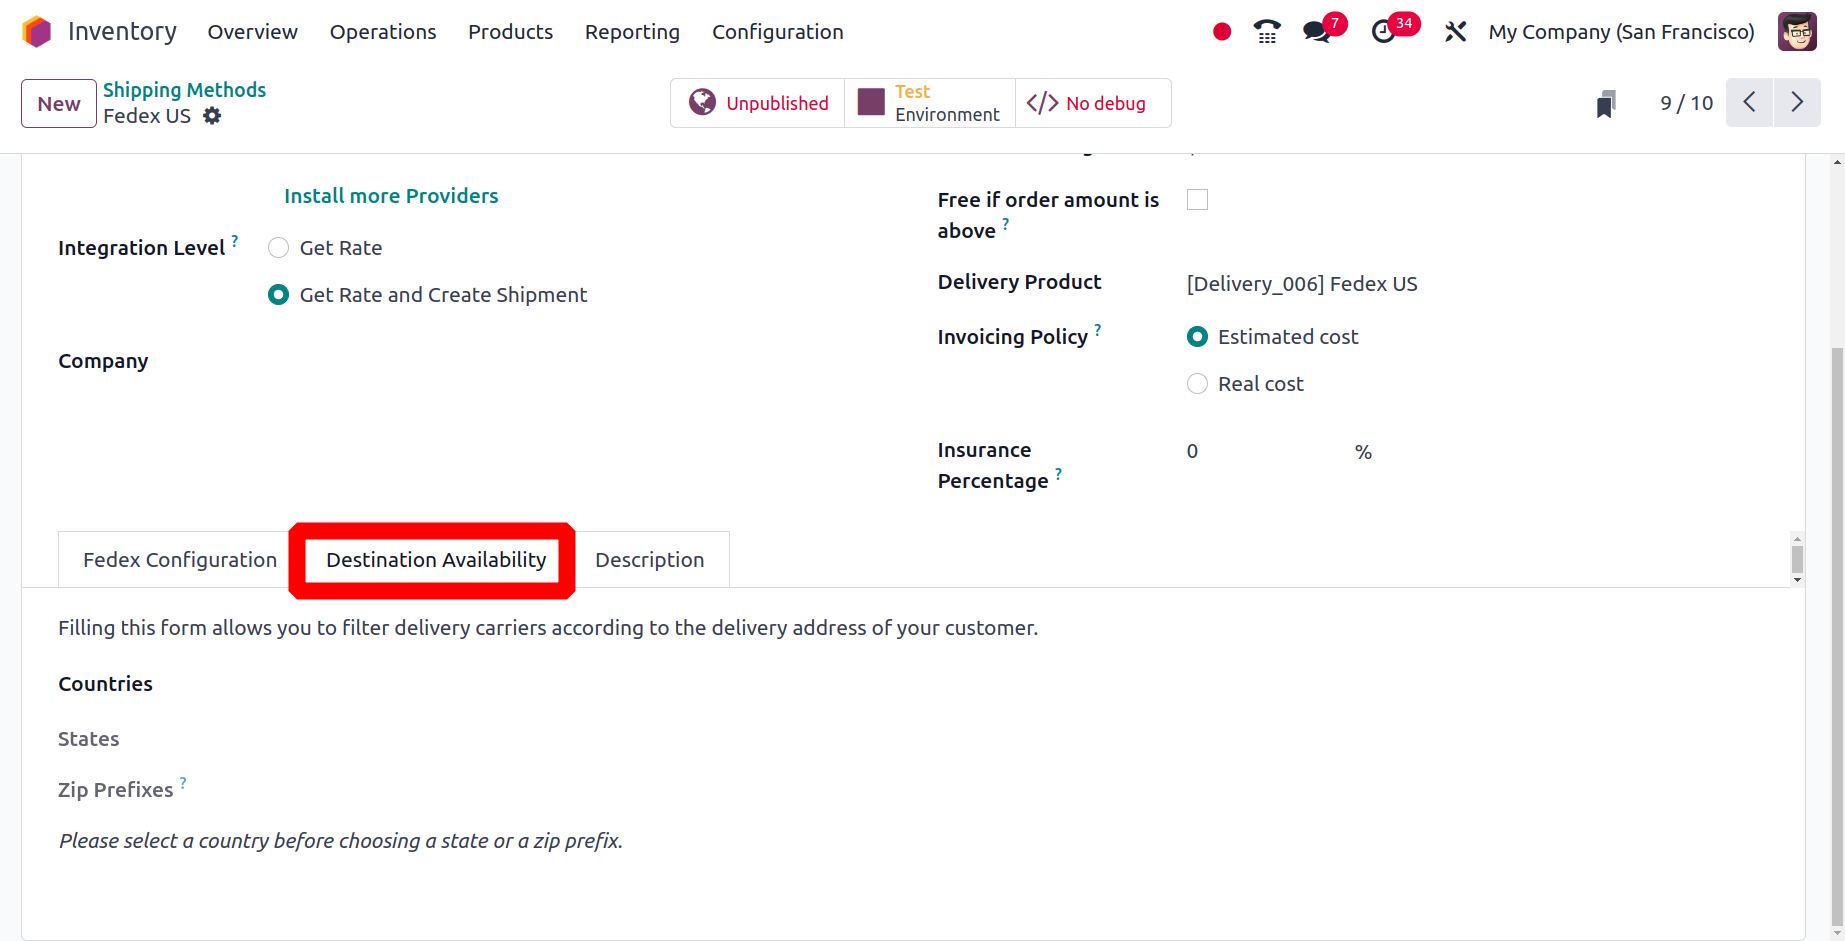Open the activities clock icon
This screenshot has height=941, width=1845.
point(1383,32)
